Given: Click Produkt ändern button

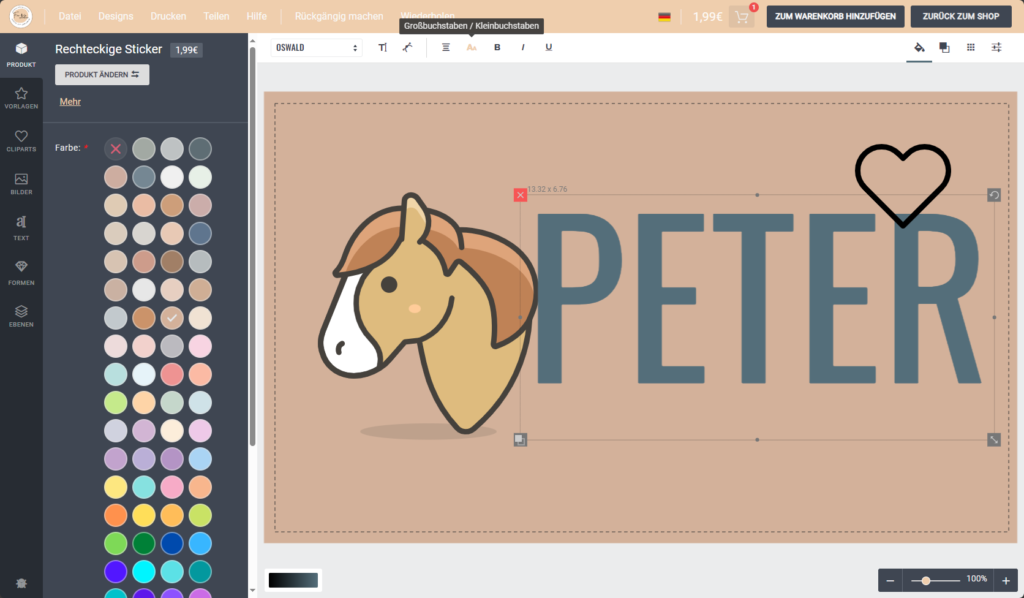Looking at the screenshot, I should click(x=102, y=75).
